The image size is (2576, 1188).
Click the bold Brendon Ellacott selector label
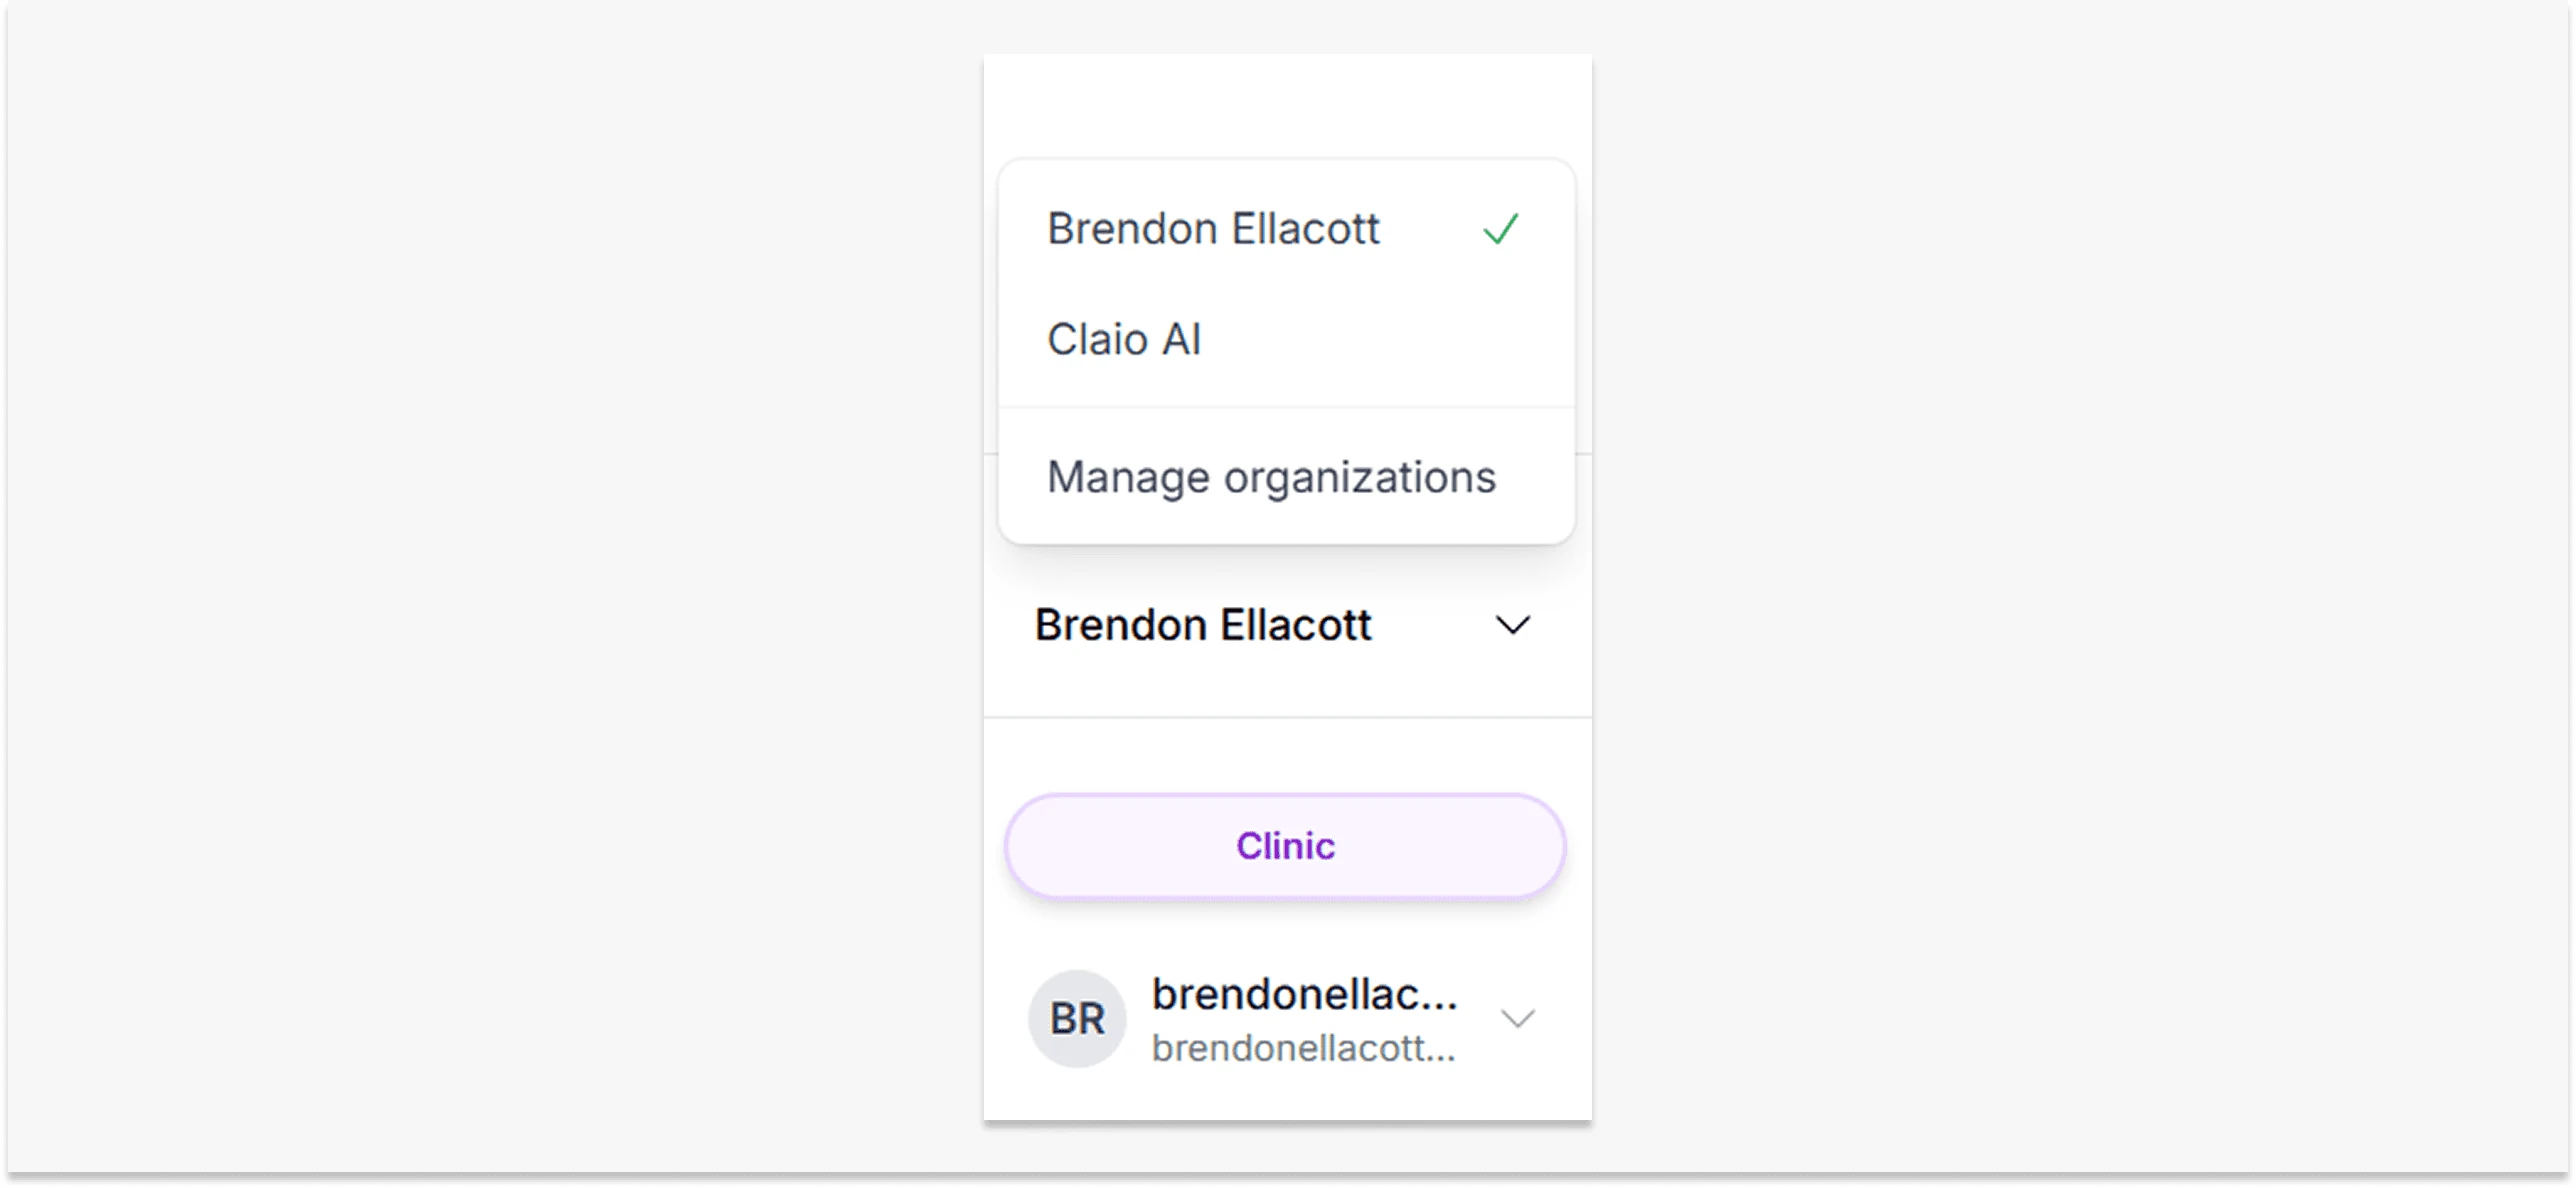(1203, 626)
